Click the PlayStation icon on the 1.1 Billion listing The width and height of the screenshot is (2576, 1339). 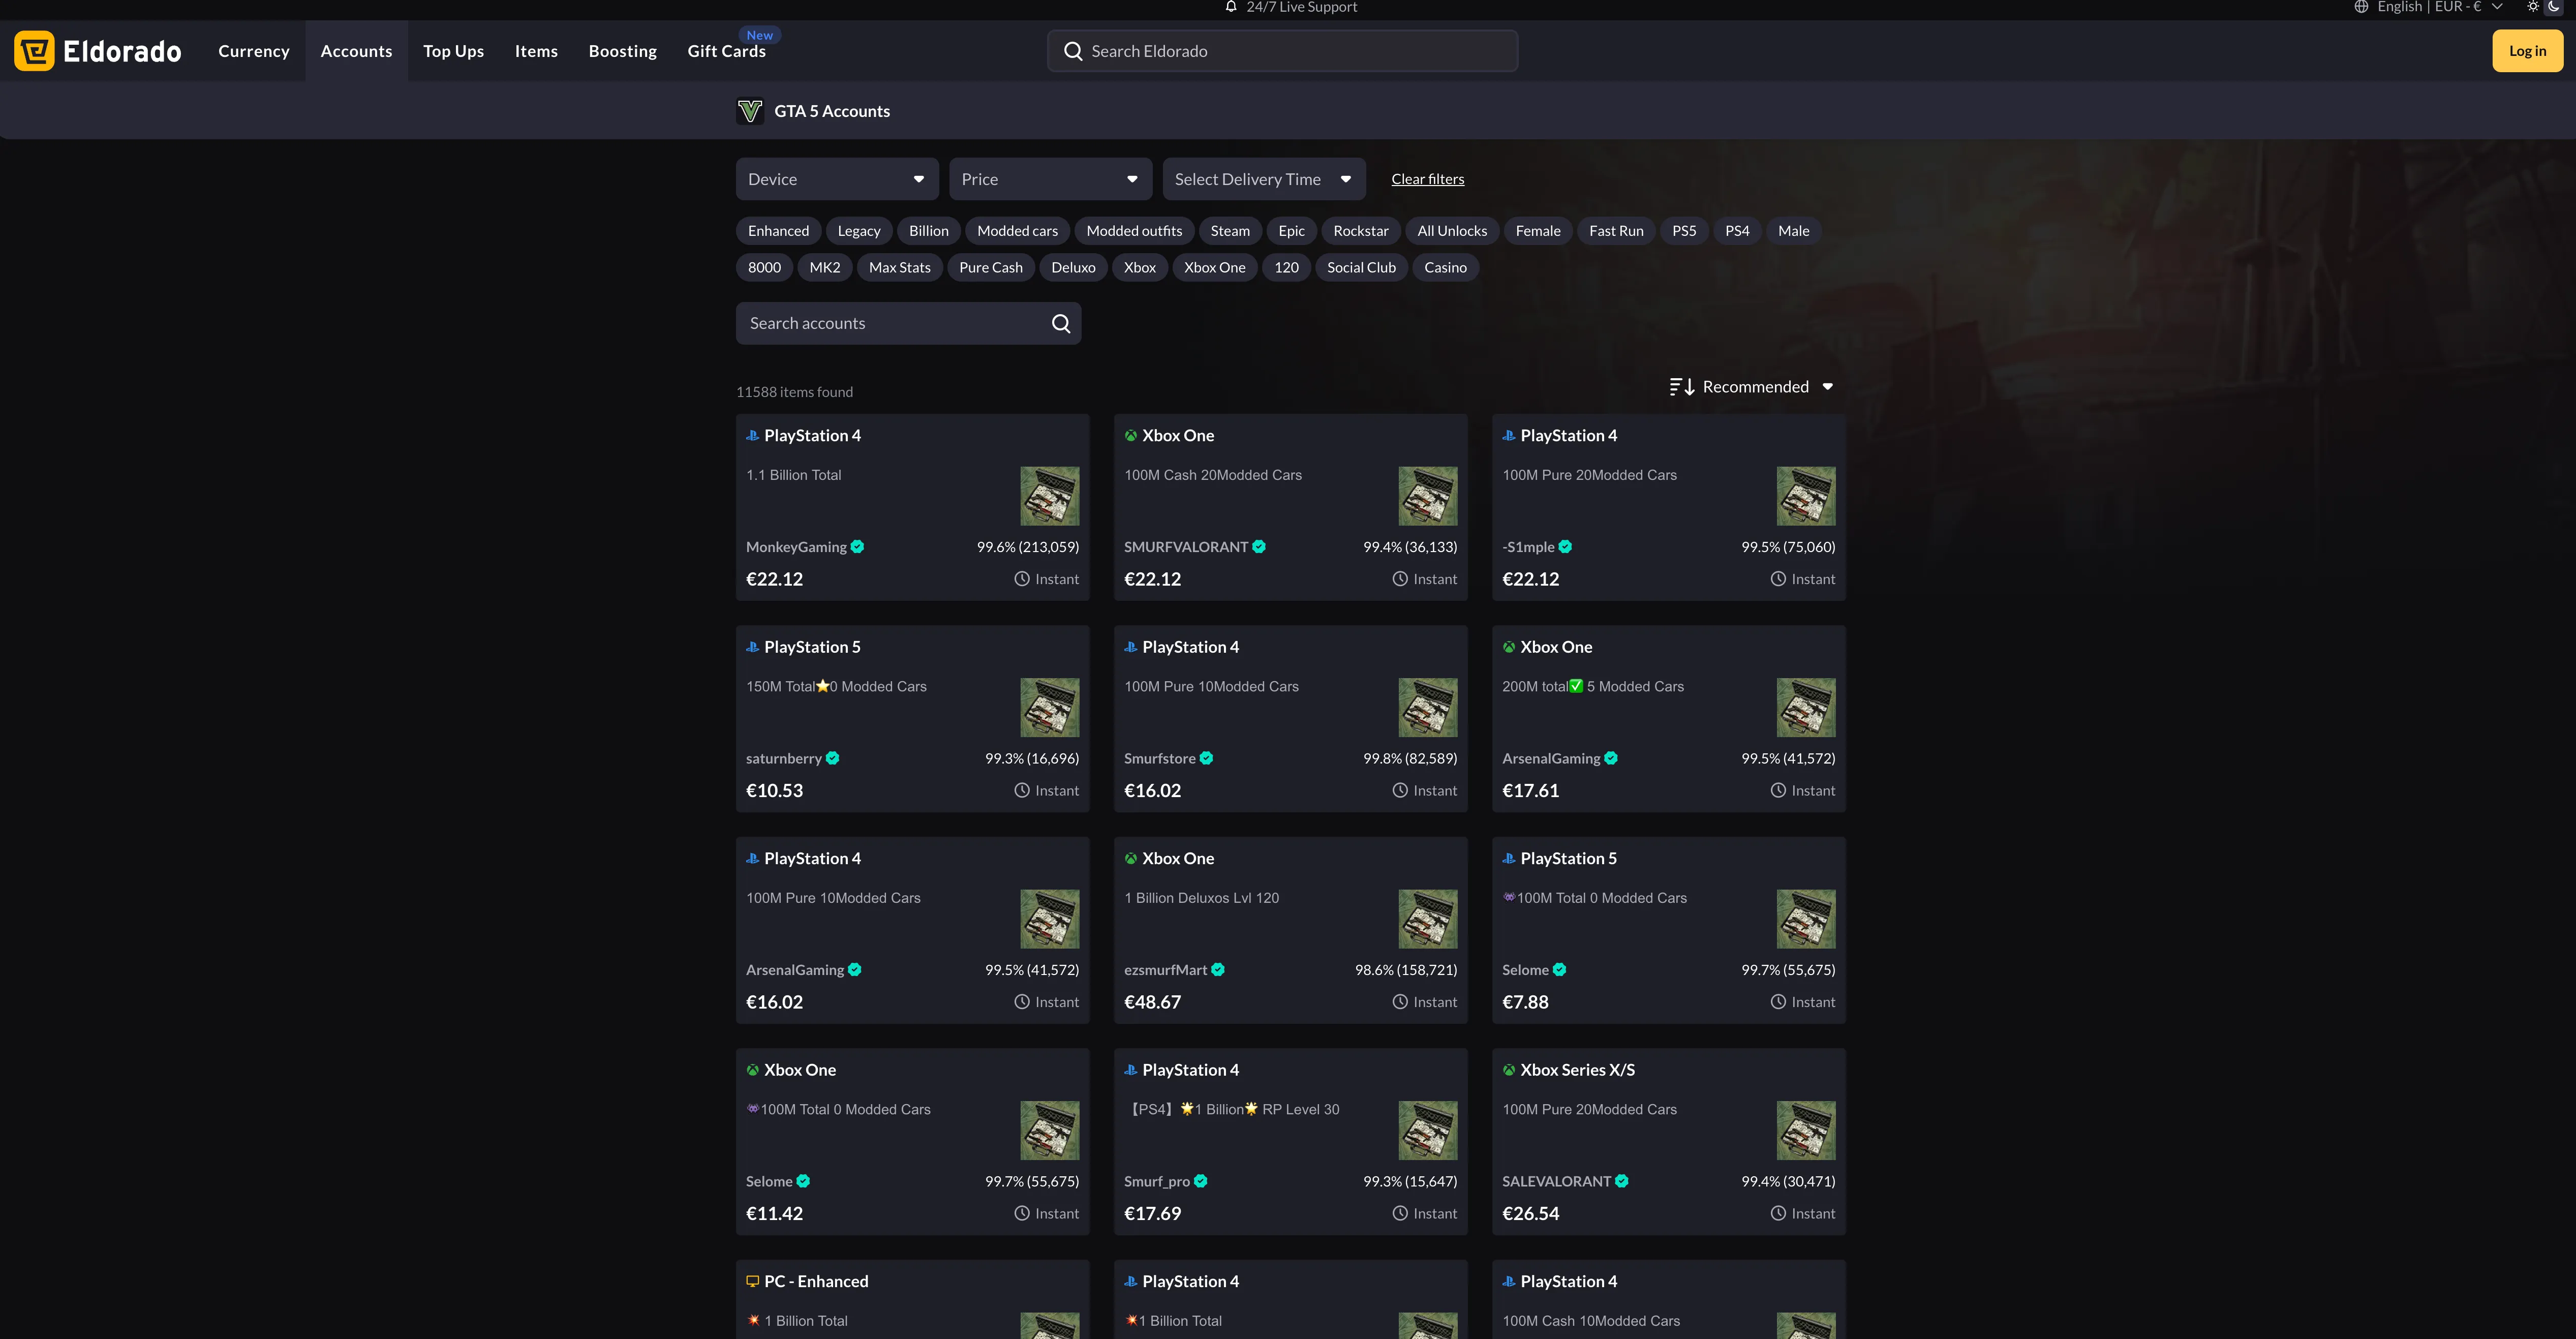[x=752, y=435]
